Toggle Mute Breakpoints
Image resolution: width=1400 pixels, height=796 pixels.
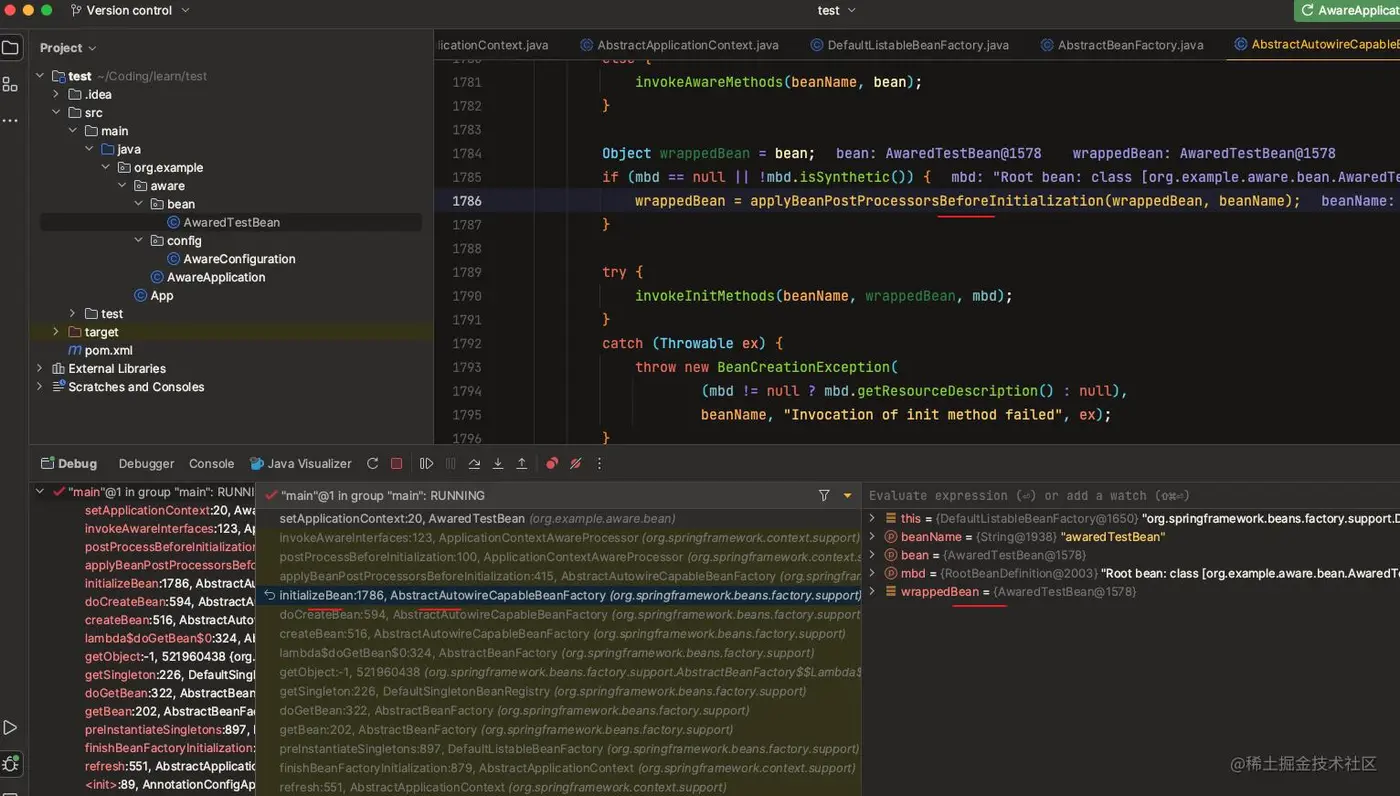tap(575, 464)
